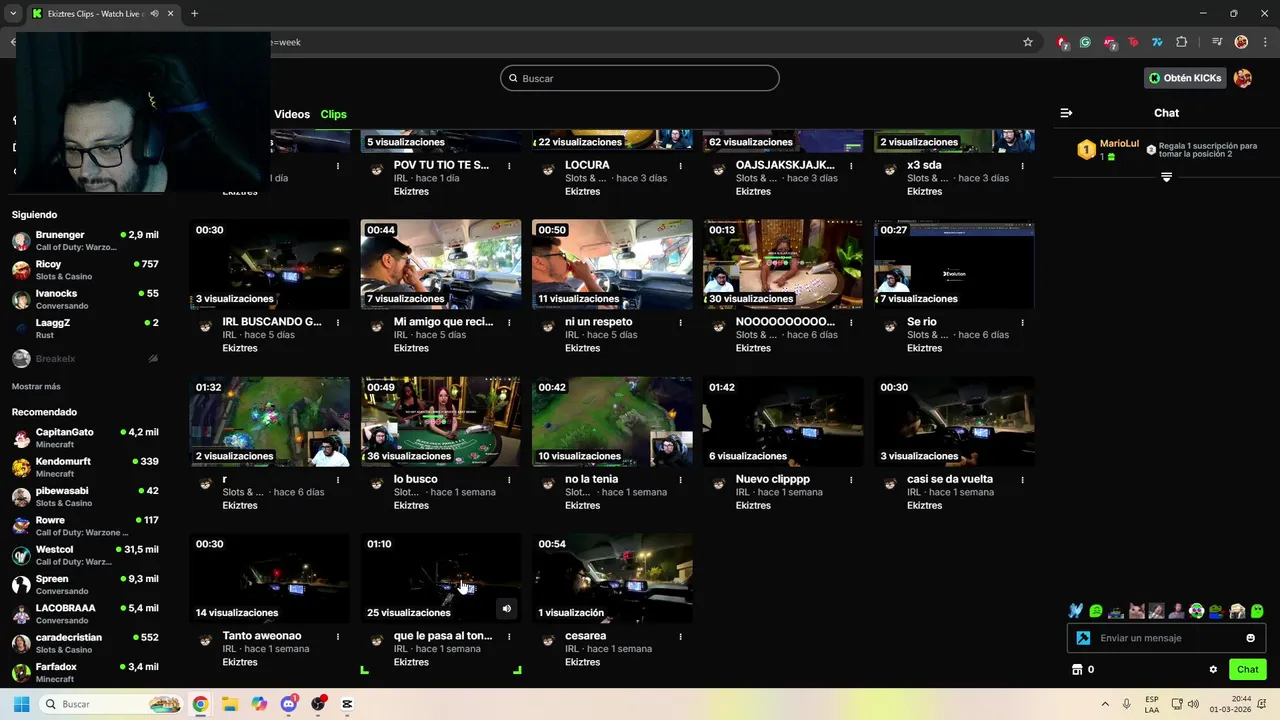The width and height of the screenshot is (1280, 720).
Task: Play the 'no la tenia' clip thumbnail
Action: (612, 422)
